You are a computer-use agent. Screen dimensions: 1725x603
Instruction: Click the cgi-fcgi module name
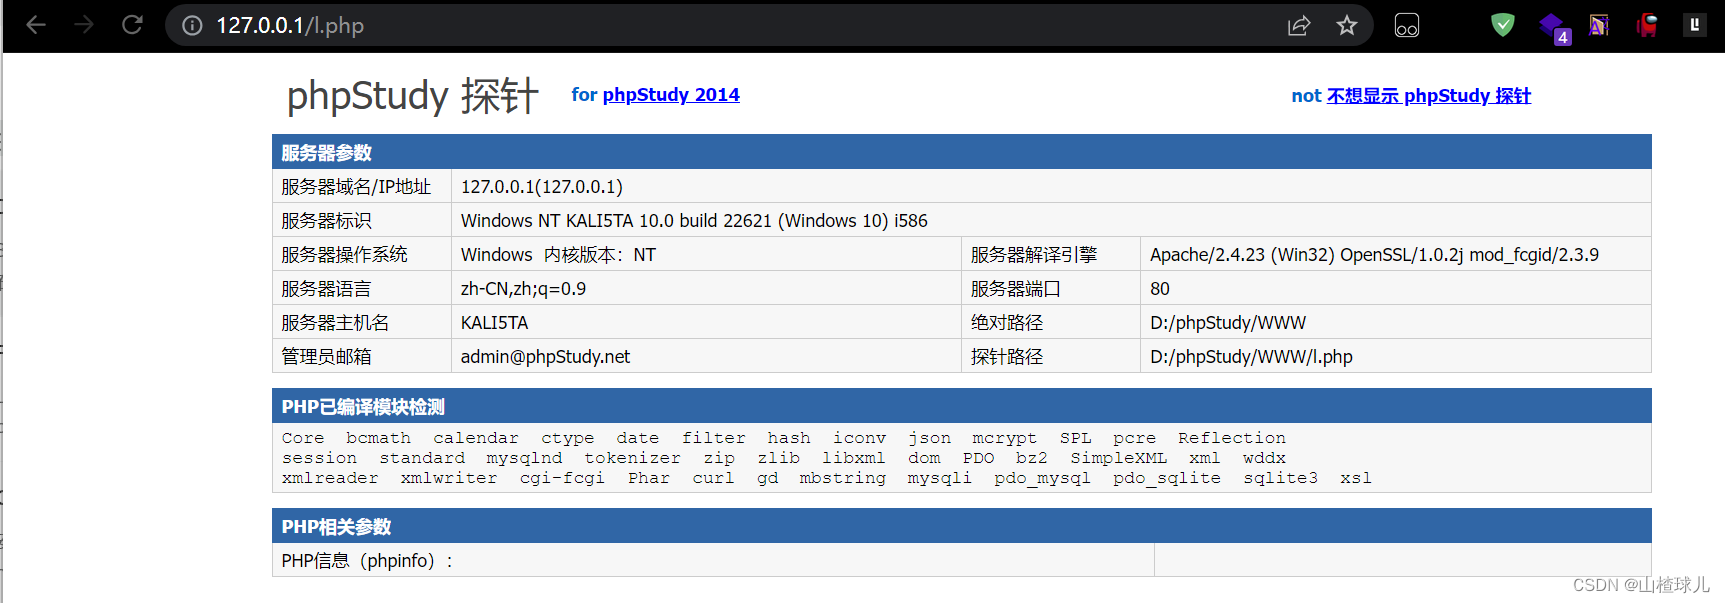pyautogui.click(x=562, y=478)
